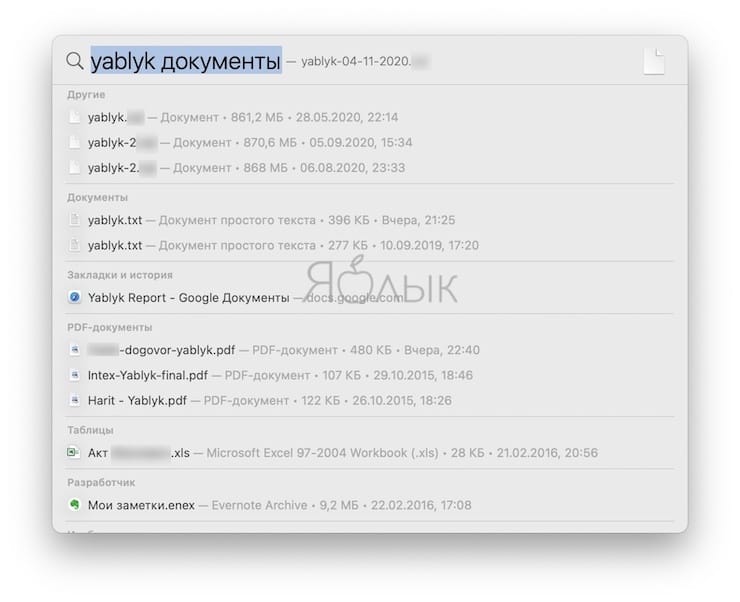Click PDF icon of dogovor-yablyk.pdf

click(x=75, y=350)
